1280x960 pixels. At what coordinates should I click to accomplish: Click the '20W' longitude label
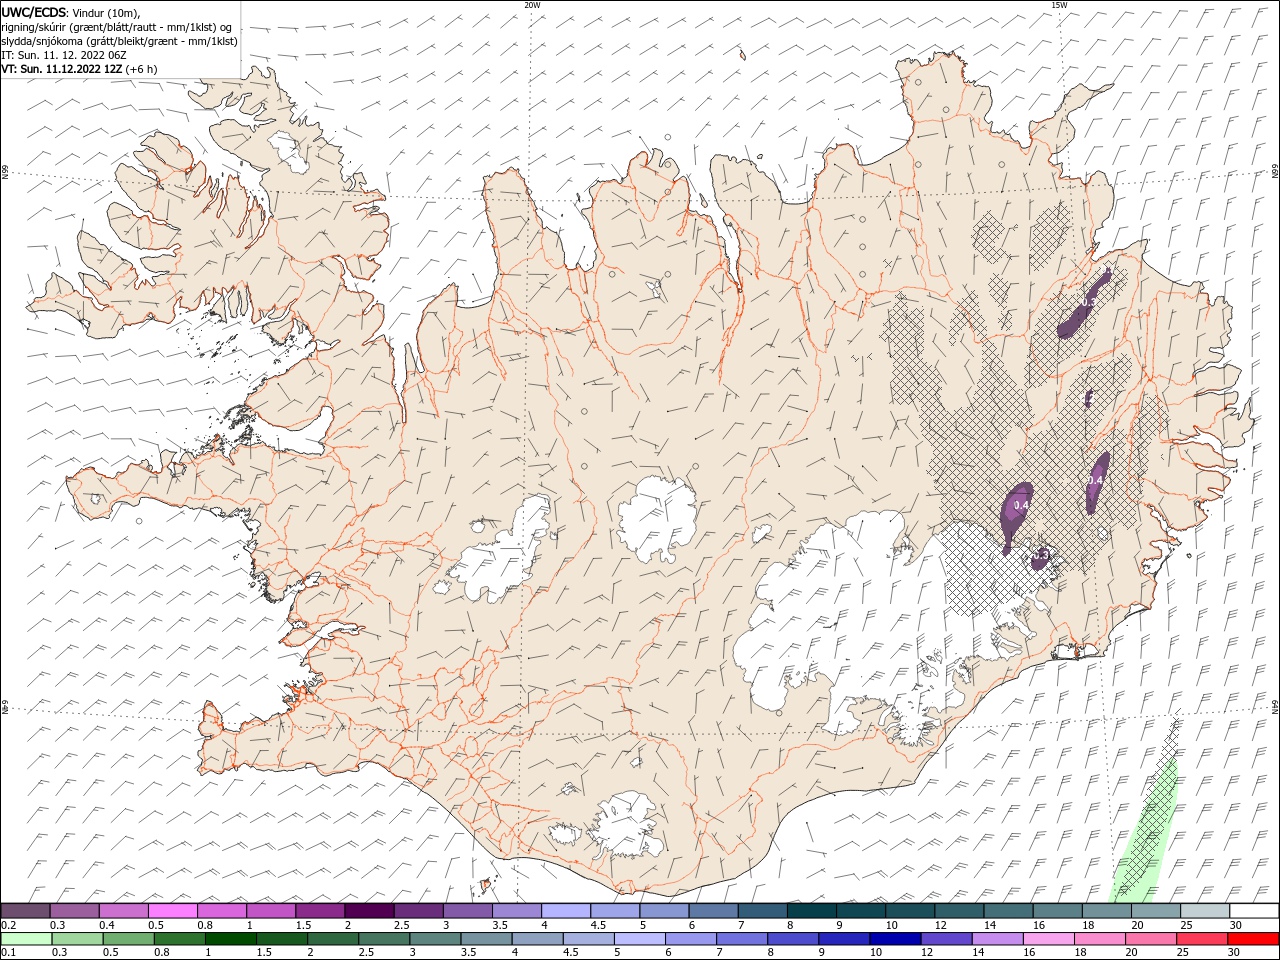click(532, 5)
